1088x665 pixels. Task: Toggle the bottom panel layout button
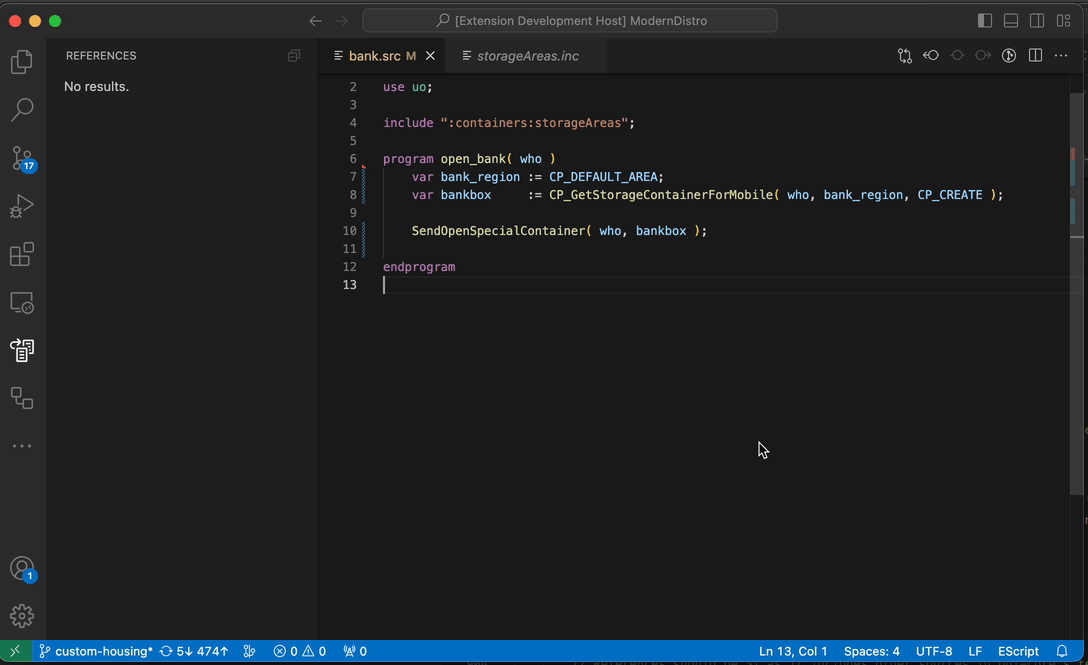coord(1011,21)
